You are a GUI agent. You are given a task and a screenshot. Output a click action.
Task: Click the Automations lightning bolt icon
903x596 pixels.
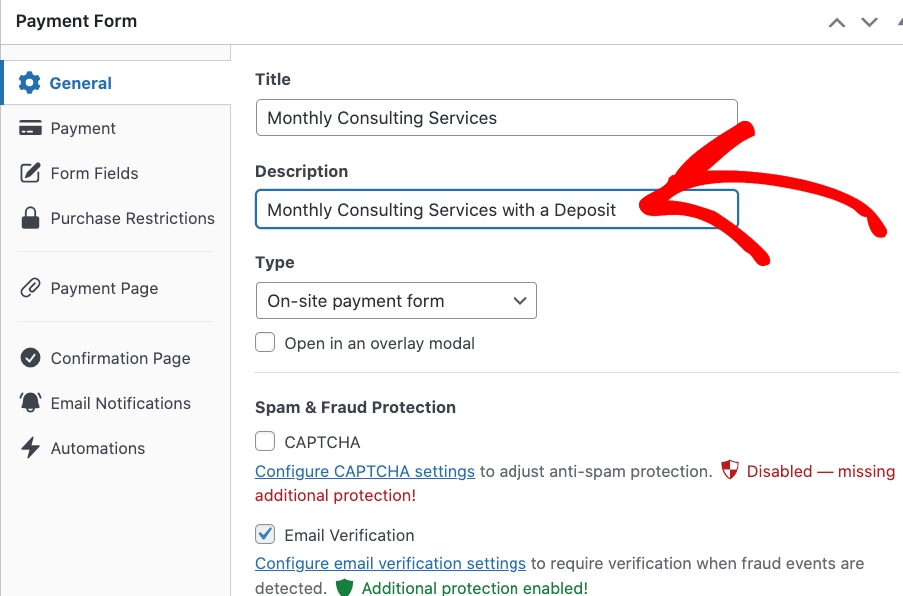click(x=31, y=448)
